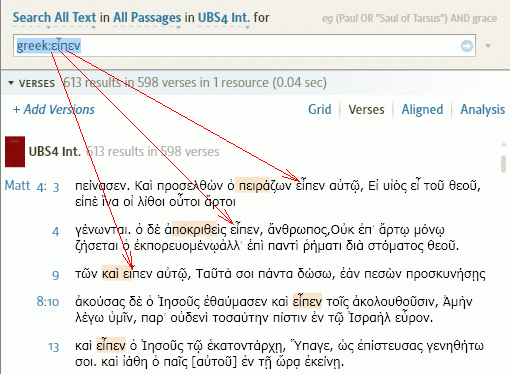Switch to Analysis view
Screen dimensions: 510x374
point(482,109)
